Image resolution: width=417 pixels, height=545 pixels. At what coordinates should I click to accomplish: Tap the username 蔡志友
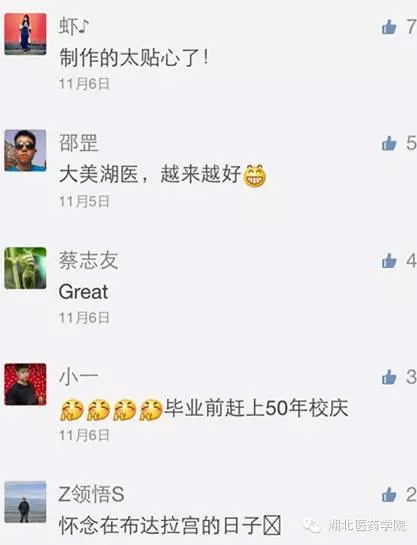click(x=89, y=260)
